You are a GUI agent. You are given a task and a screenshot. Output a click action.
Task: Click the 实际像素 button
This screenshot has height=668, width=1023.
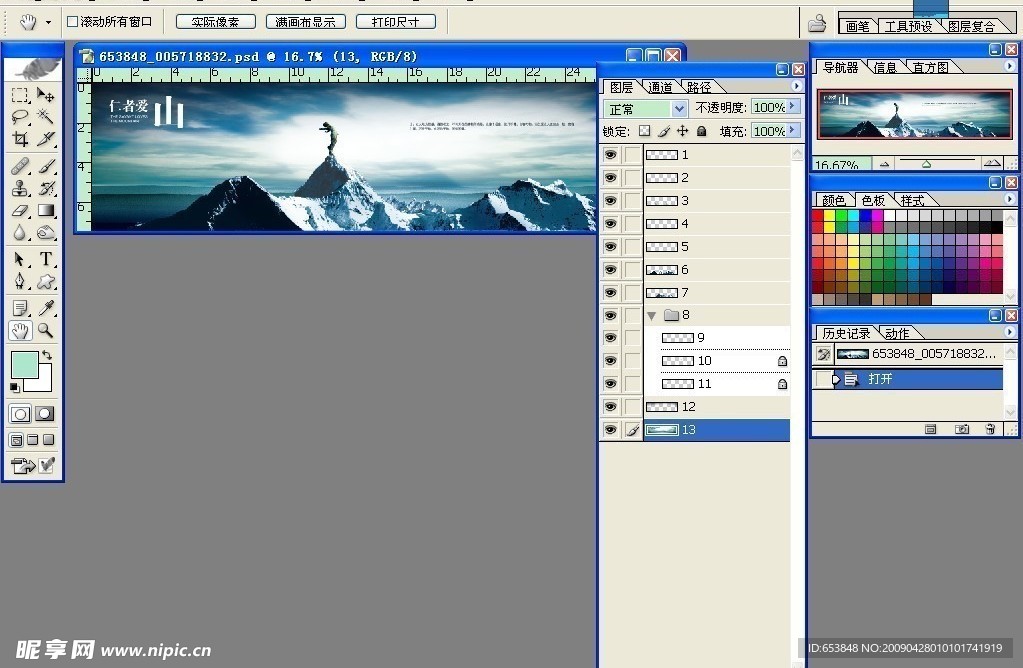(215, 21)
